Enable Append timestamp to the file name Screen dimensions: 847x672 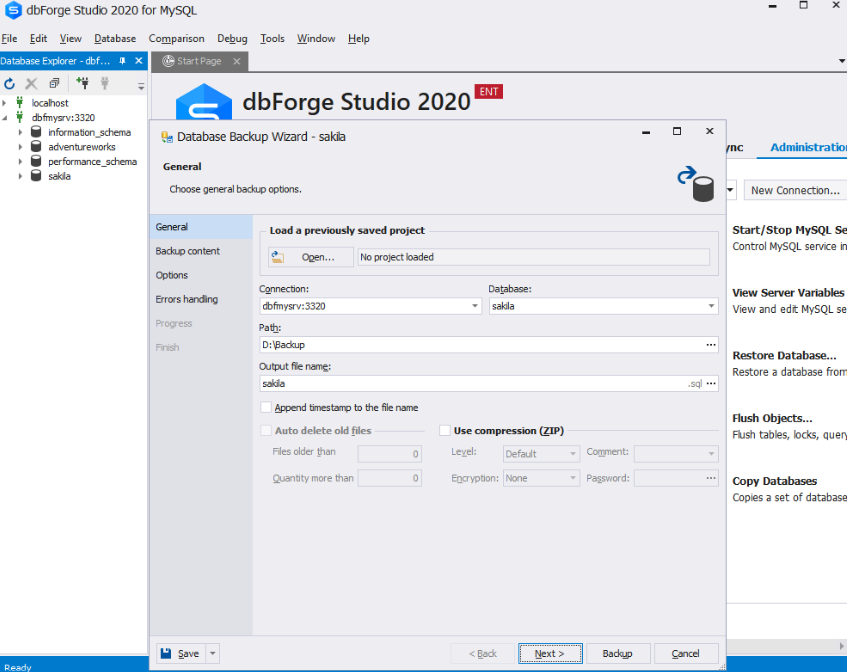[266, 408]
